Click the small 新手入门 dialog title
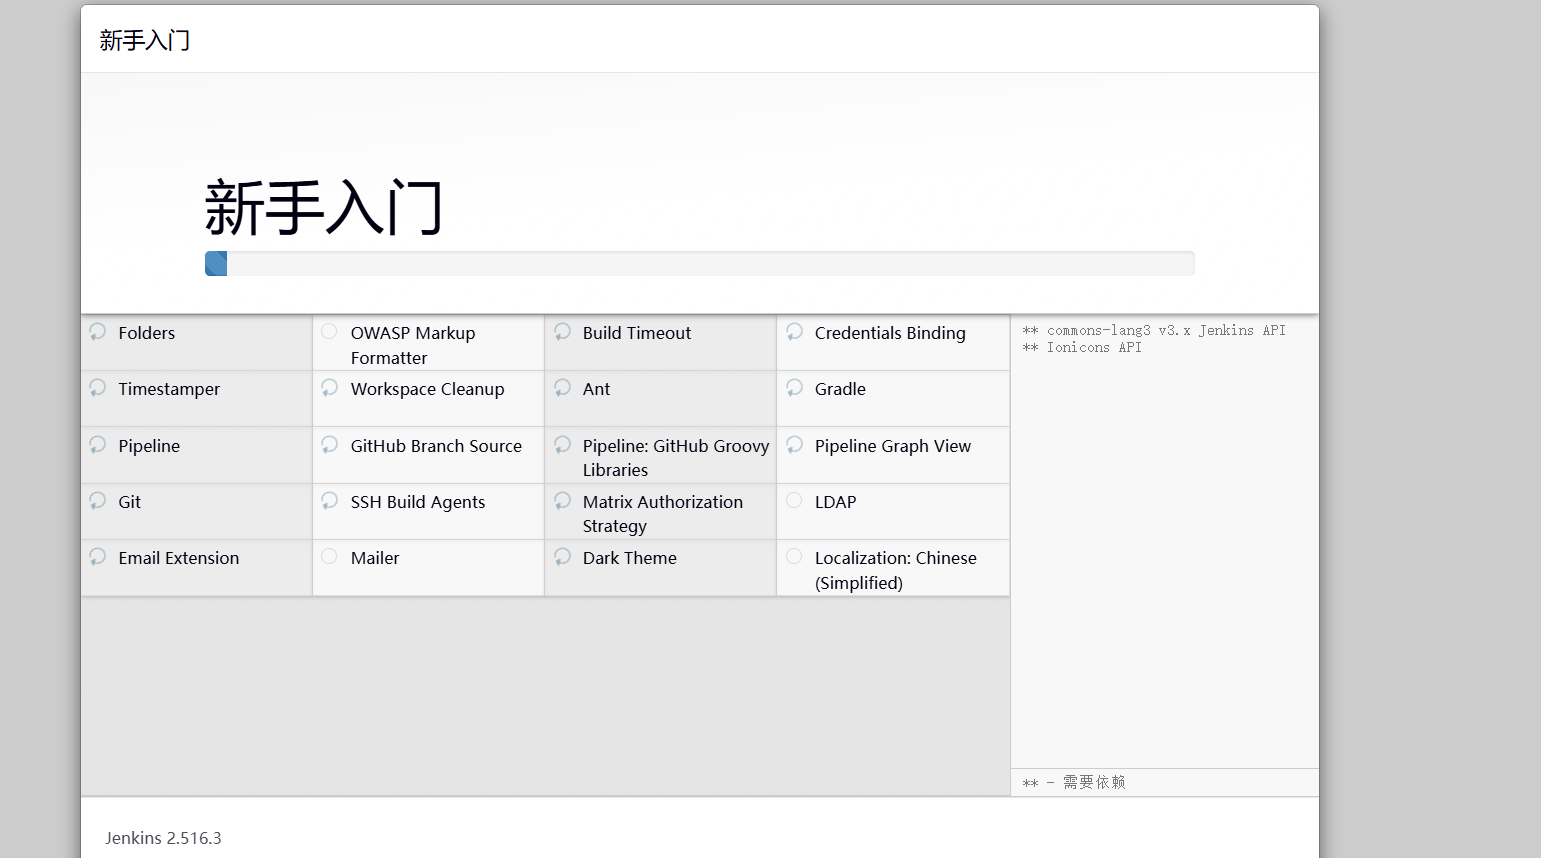 pyautogui.click(x=144, y=40)
